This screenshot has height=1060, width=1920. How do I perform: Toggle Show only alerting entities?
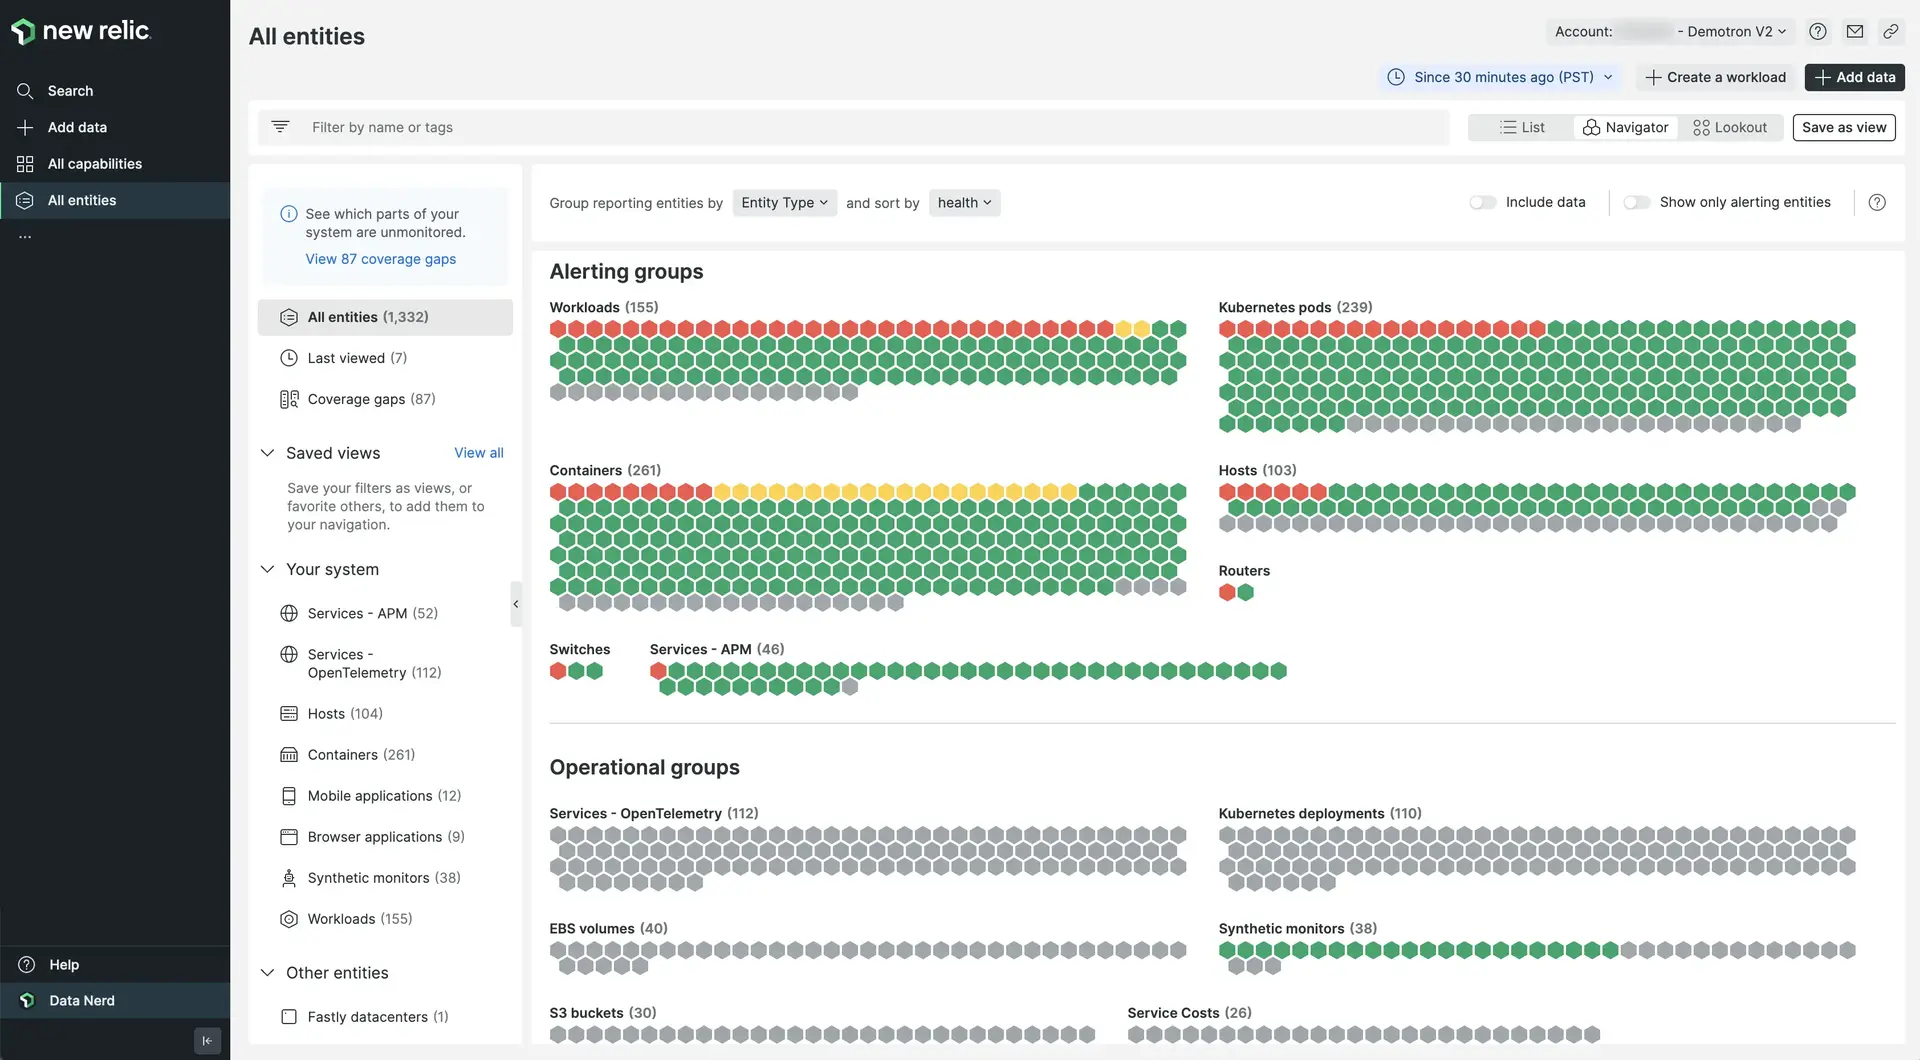coord(1636,202)
